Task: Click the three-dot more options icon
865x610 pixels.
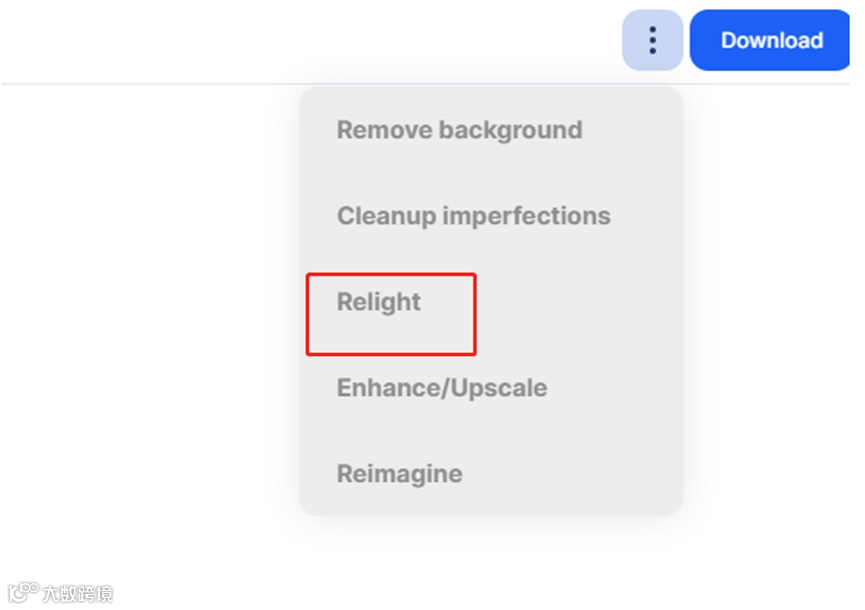Action: click(652, 41)
